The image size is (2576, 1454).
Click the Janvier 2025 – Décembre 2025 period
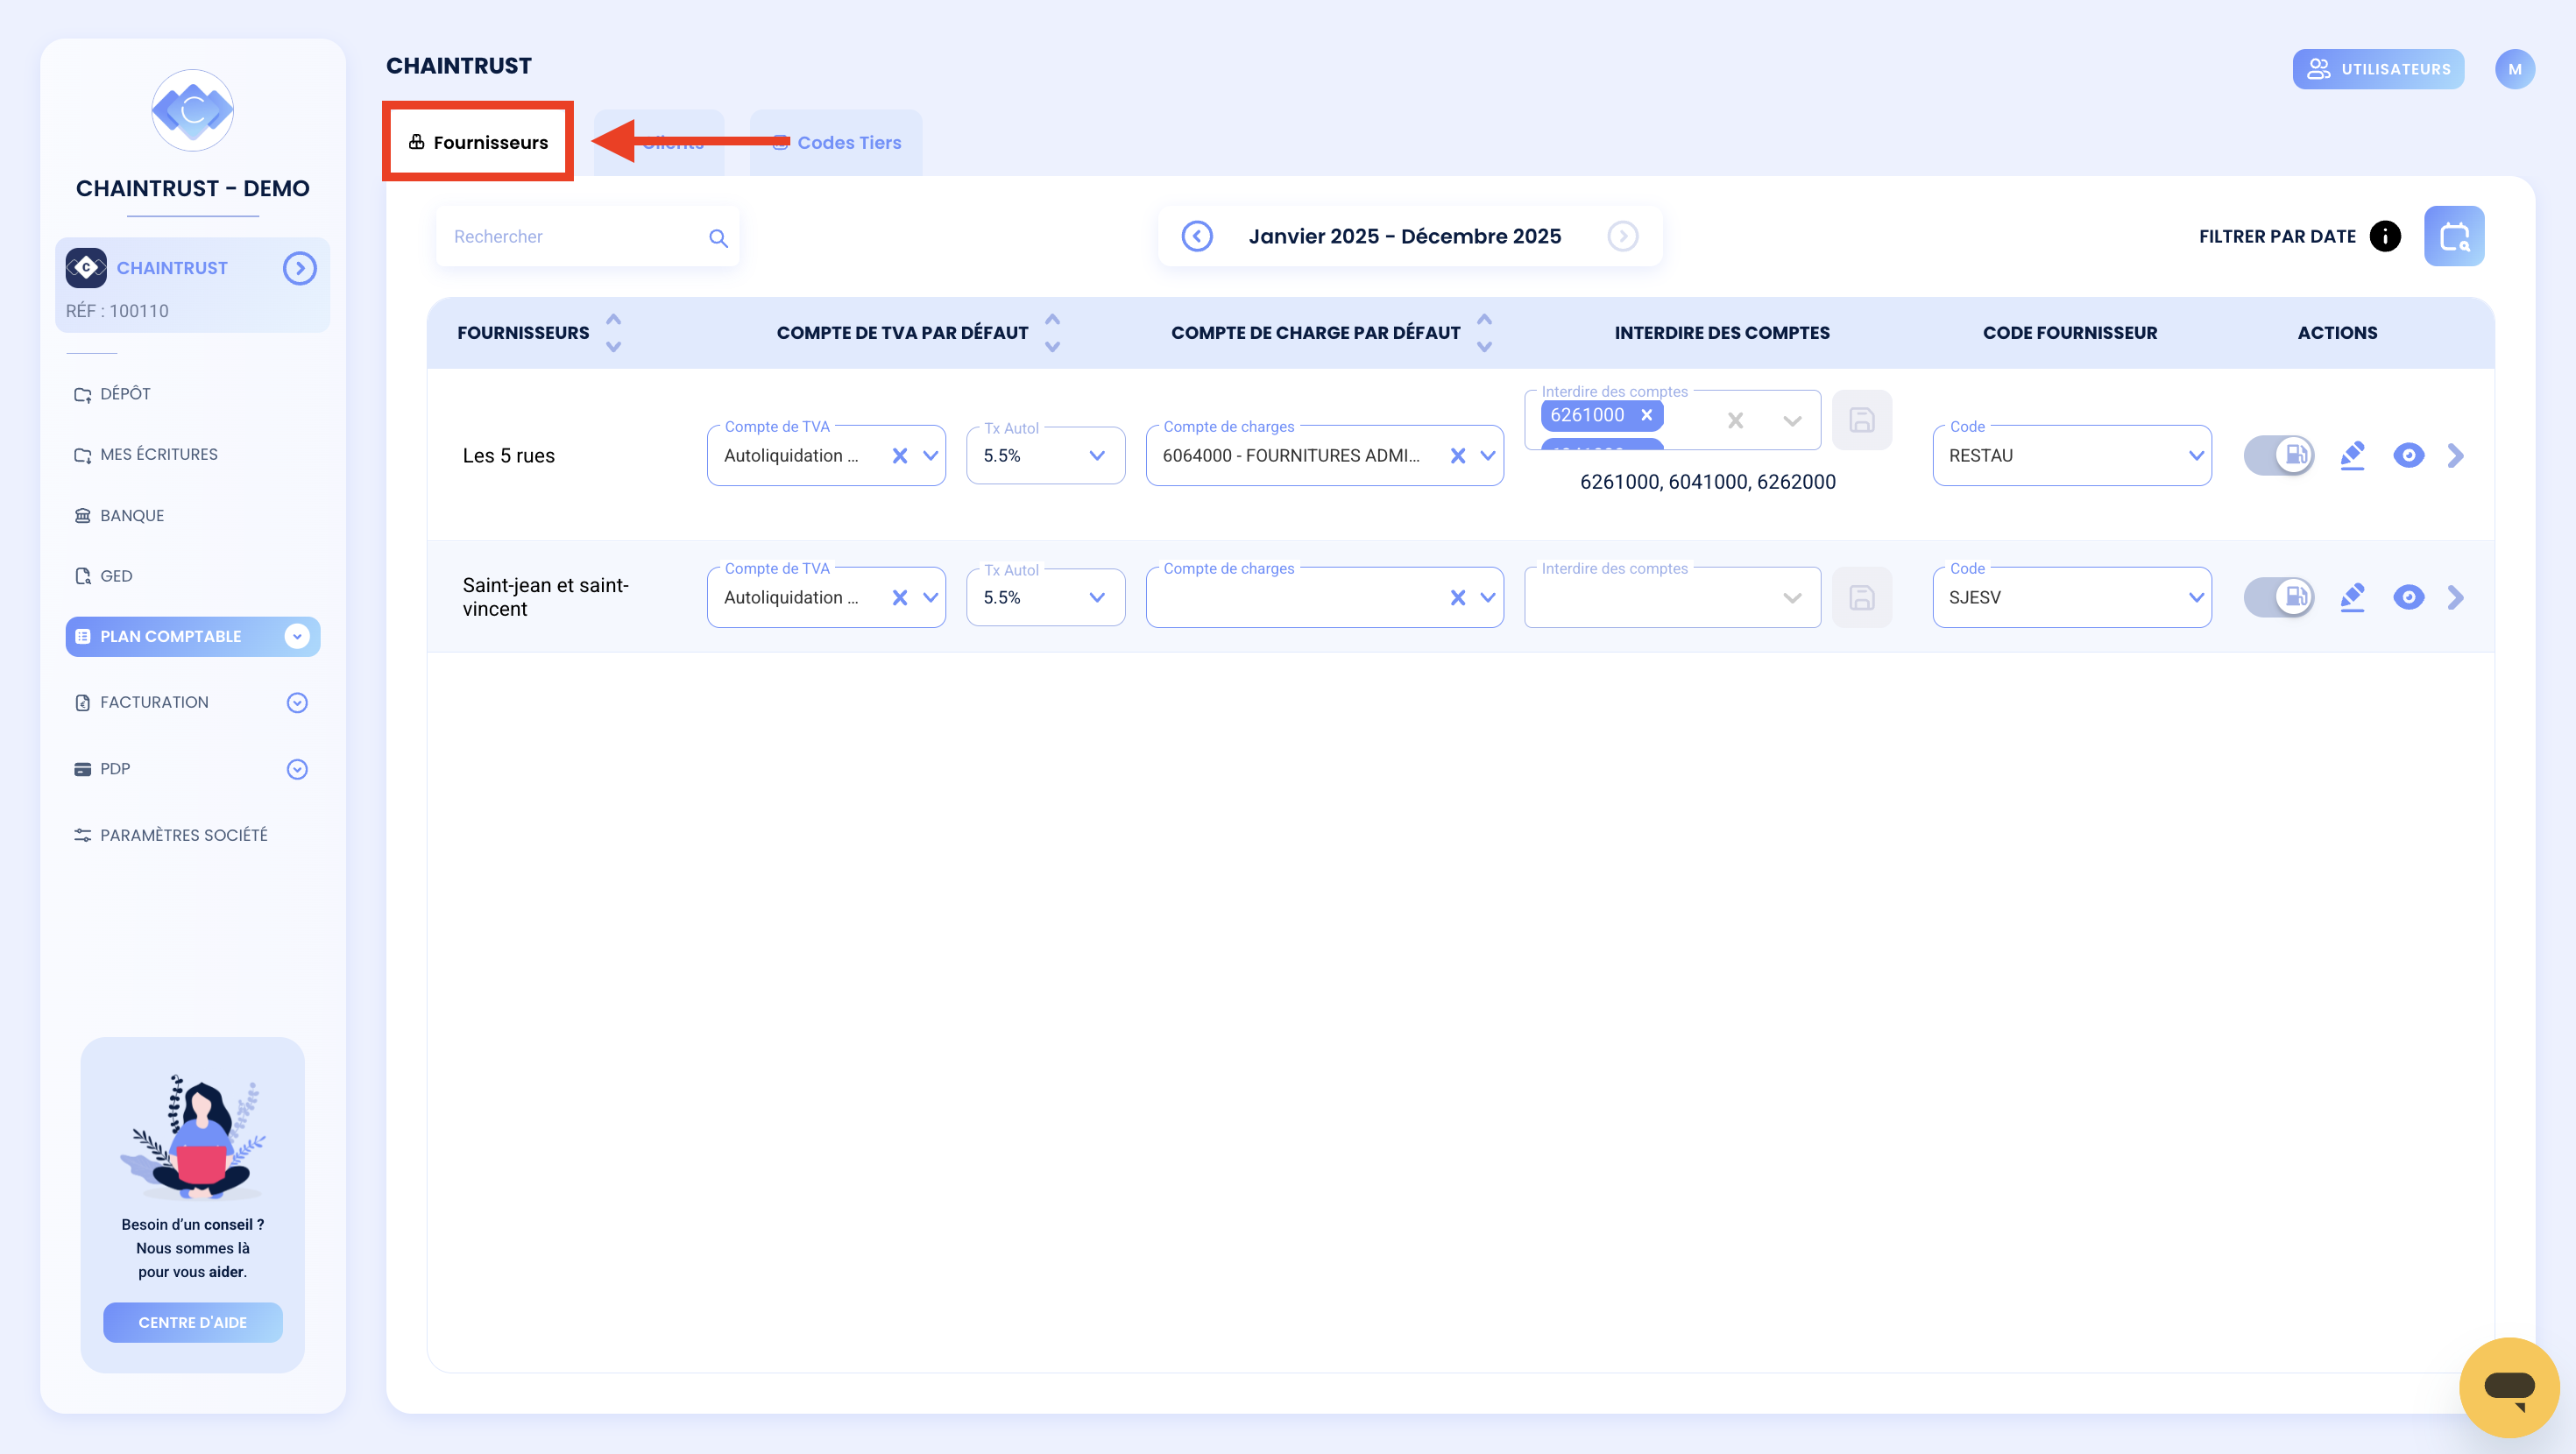point(1404,236)
